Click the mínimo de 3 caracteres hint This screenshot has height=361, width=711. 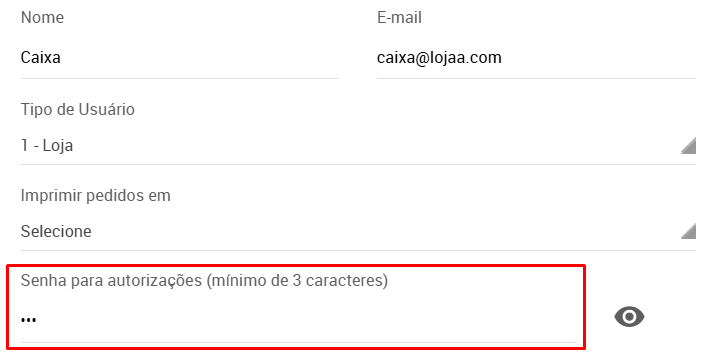(x=297, y=280)
